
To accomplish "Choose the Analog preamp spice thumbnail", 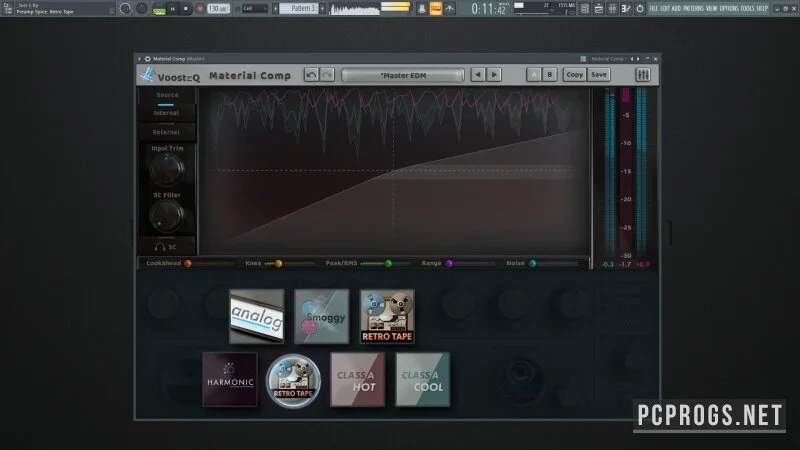I will 257,316.
